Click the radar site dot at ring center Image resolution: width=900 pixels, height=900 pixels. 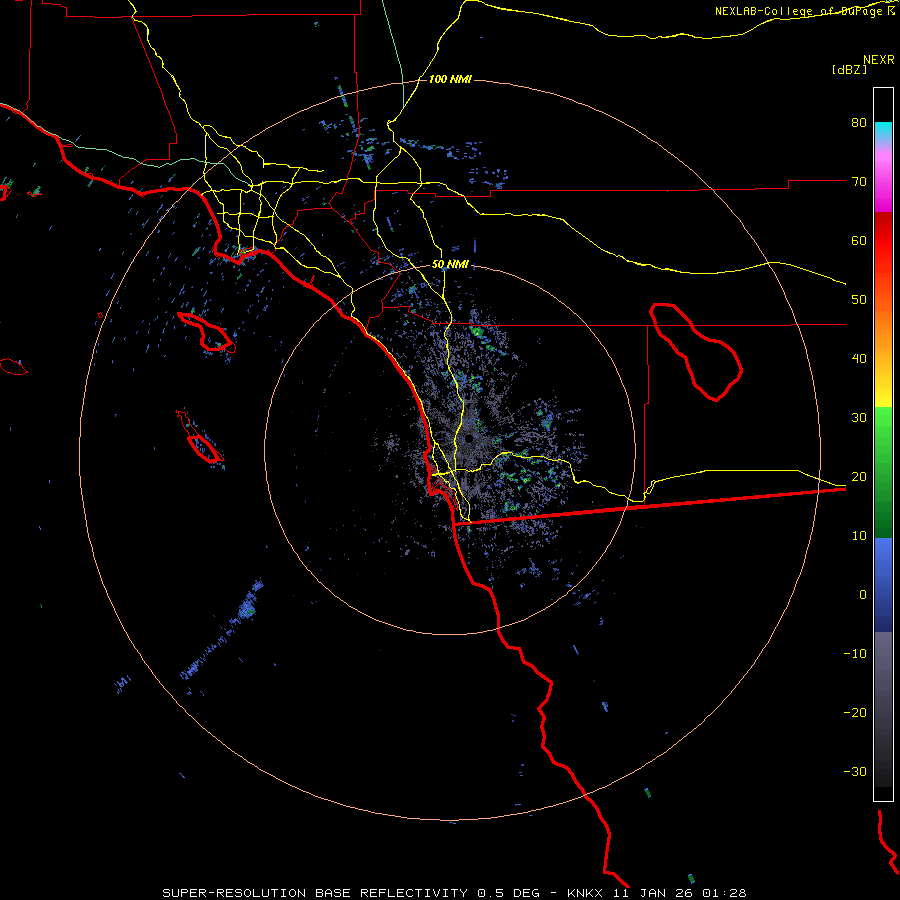tap(469, 439)
